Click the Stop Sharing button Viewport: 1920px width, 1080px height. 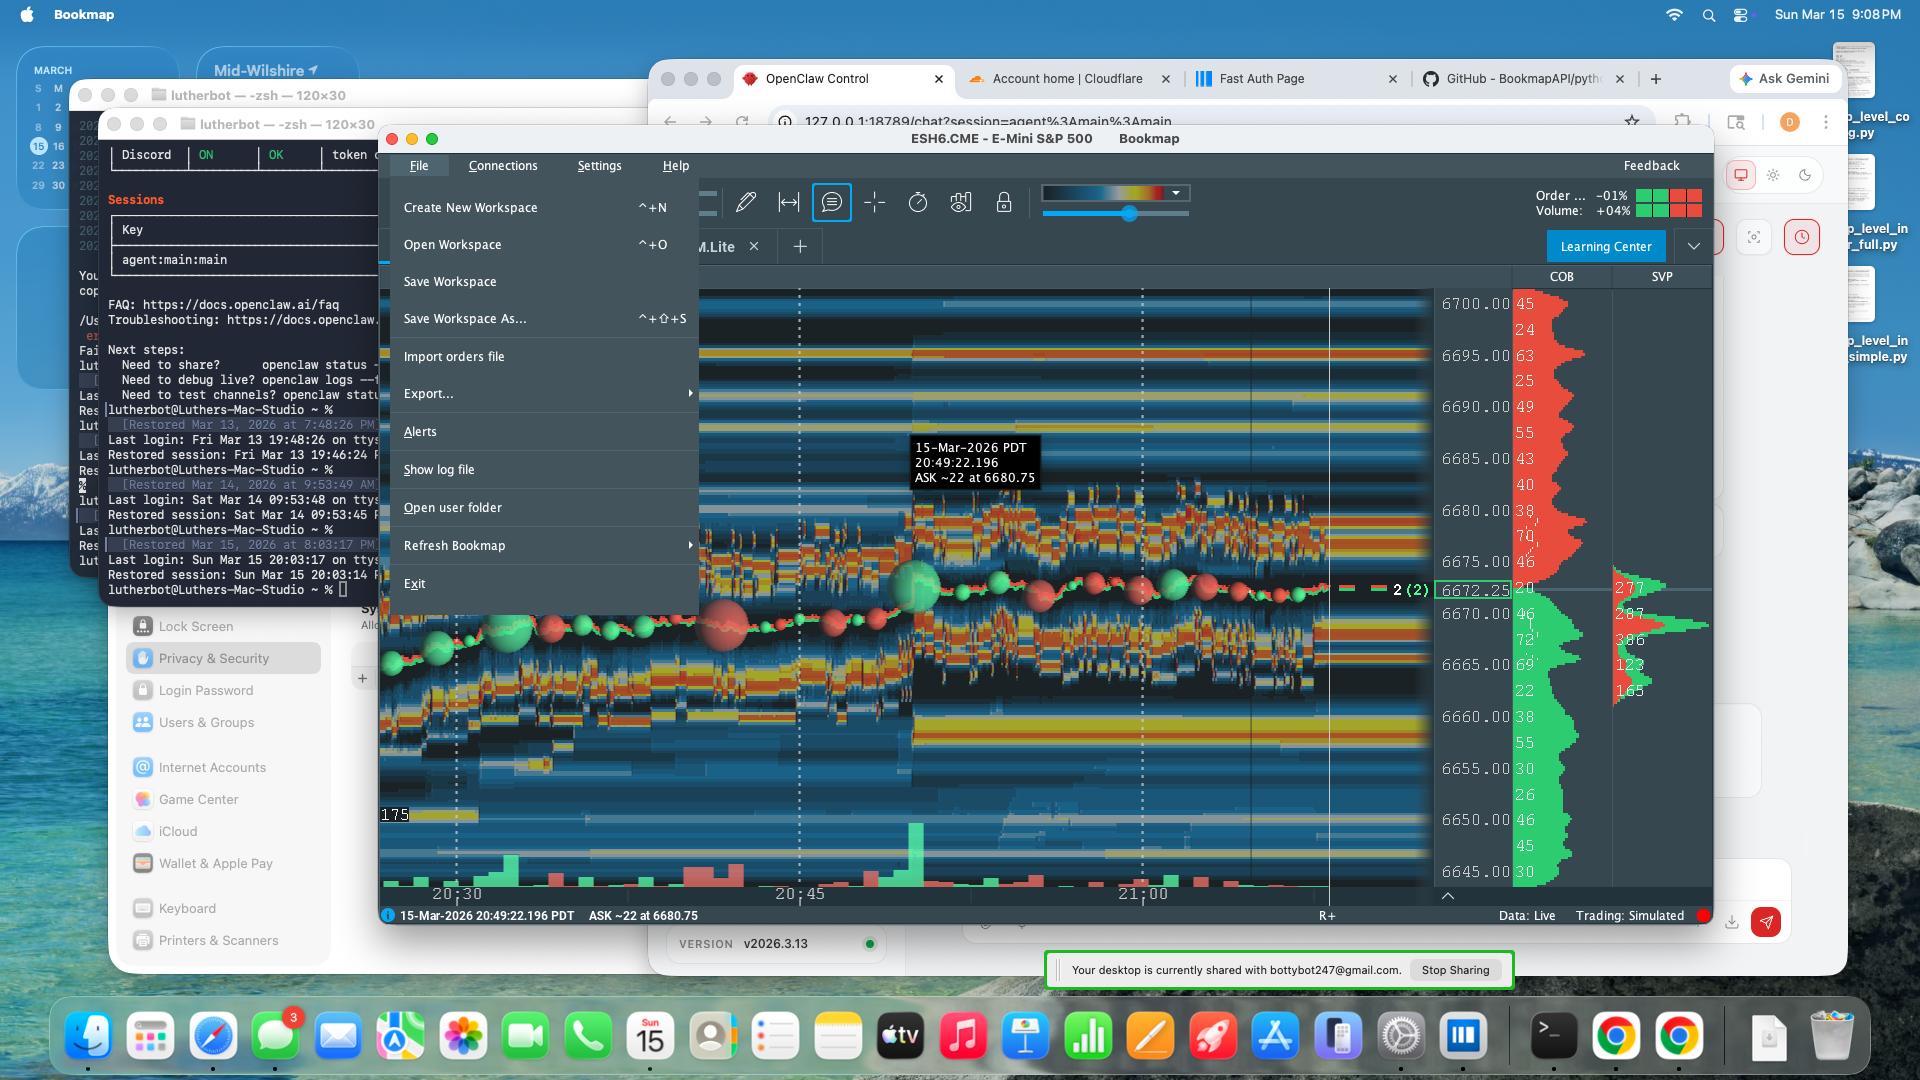[1455, 970]
